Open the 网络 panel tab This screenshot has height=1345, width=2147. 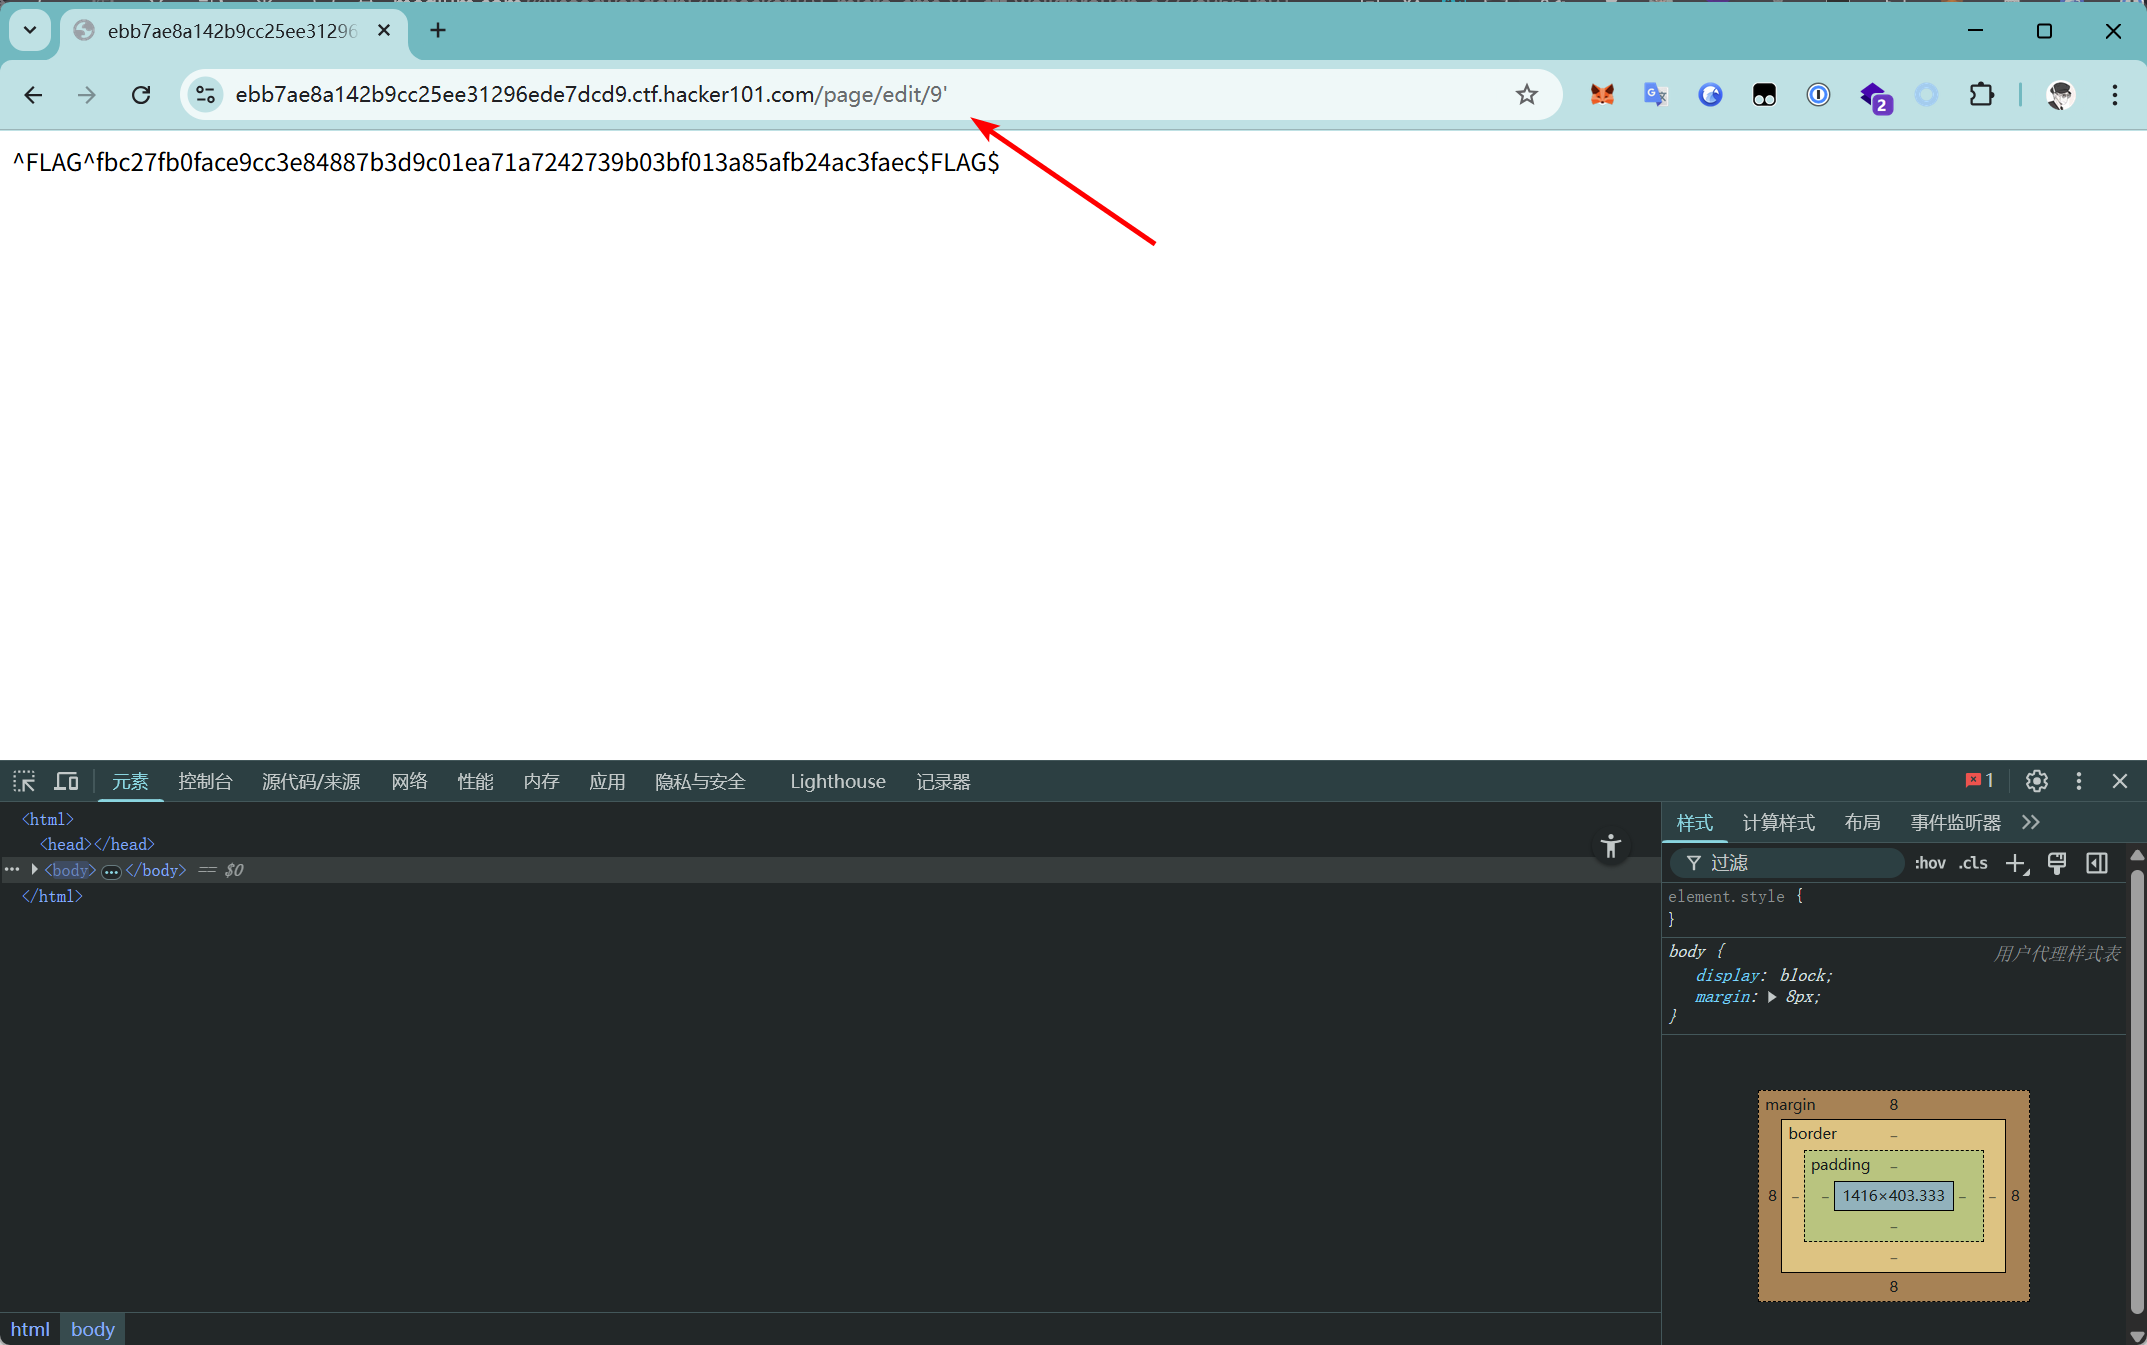point(409,781)
